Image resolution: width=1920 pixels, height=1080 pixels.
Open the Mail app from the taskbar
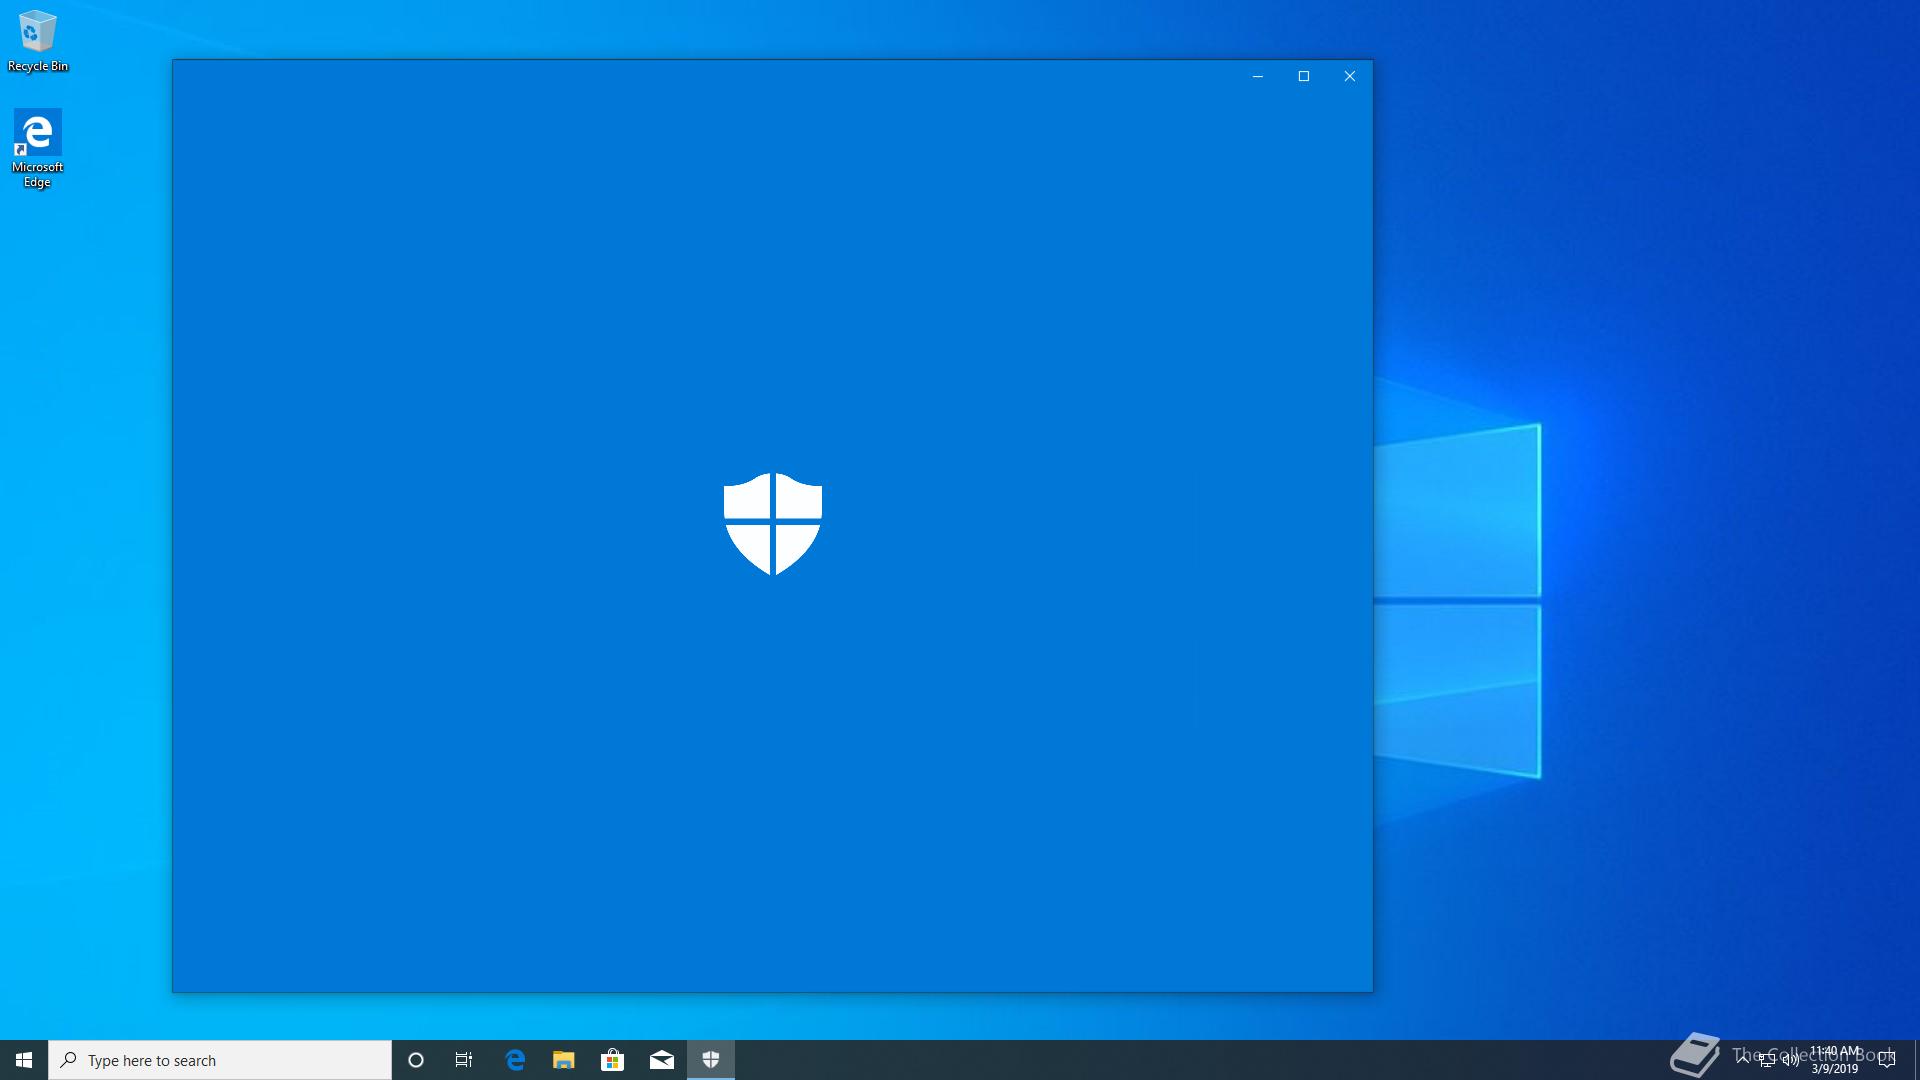(x=662, y=1060)
